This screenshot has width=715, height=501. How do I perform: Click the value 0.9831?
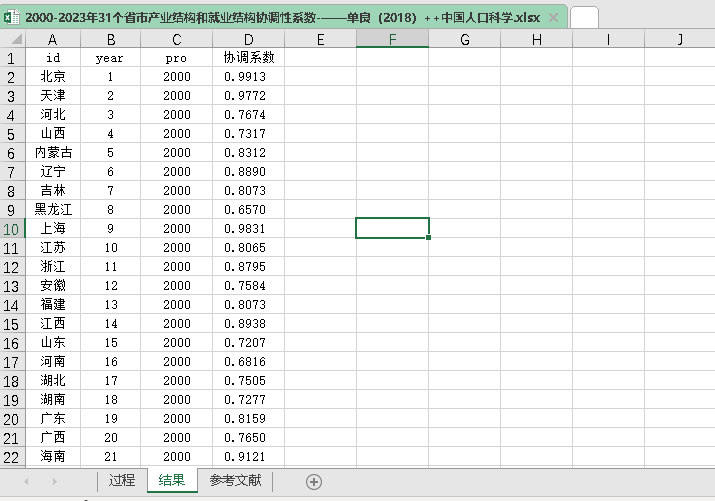click(245, 228)
